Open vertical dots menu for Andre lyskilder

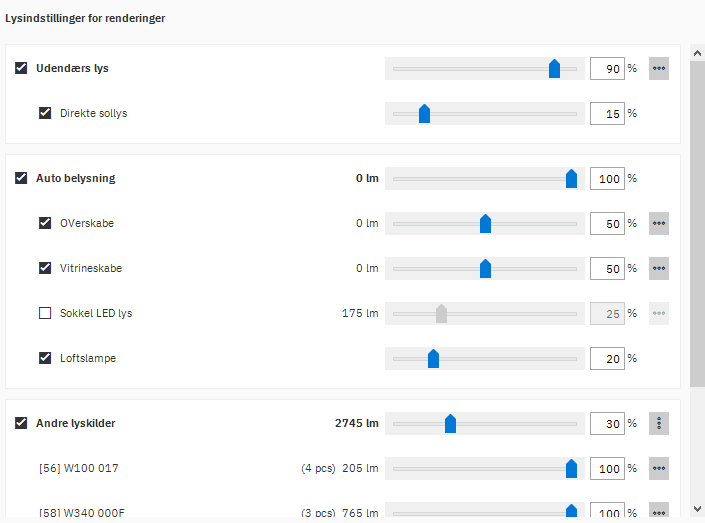click(658, 424)
